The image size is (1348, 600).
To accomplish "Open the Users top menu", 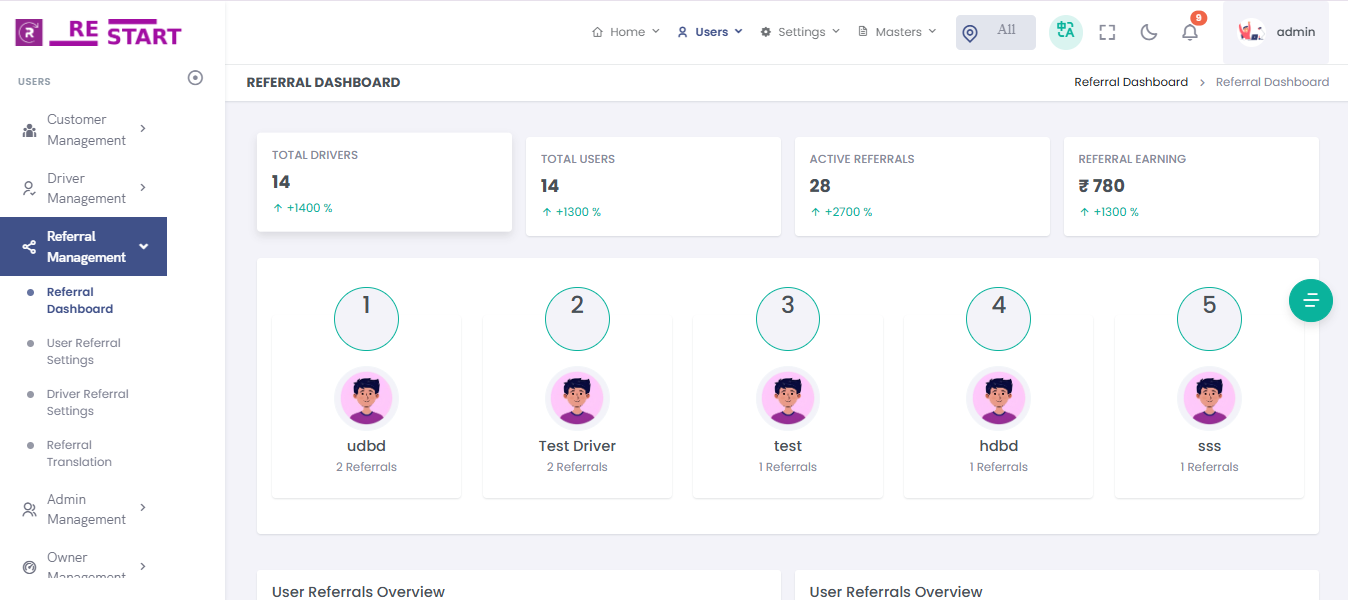I will tap(710, 32).
